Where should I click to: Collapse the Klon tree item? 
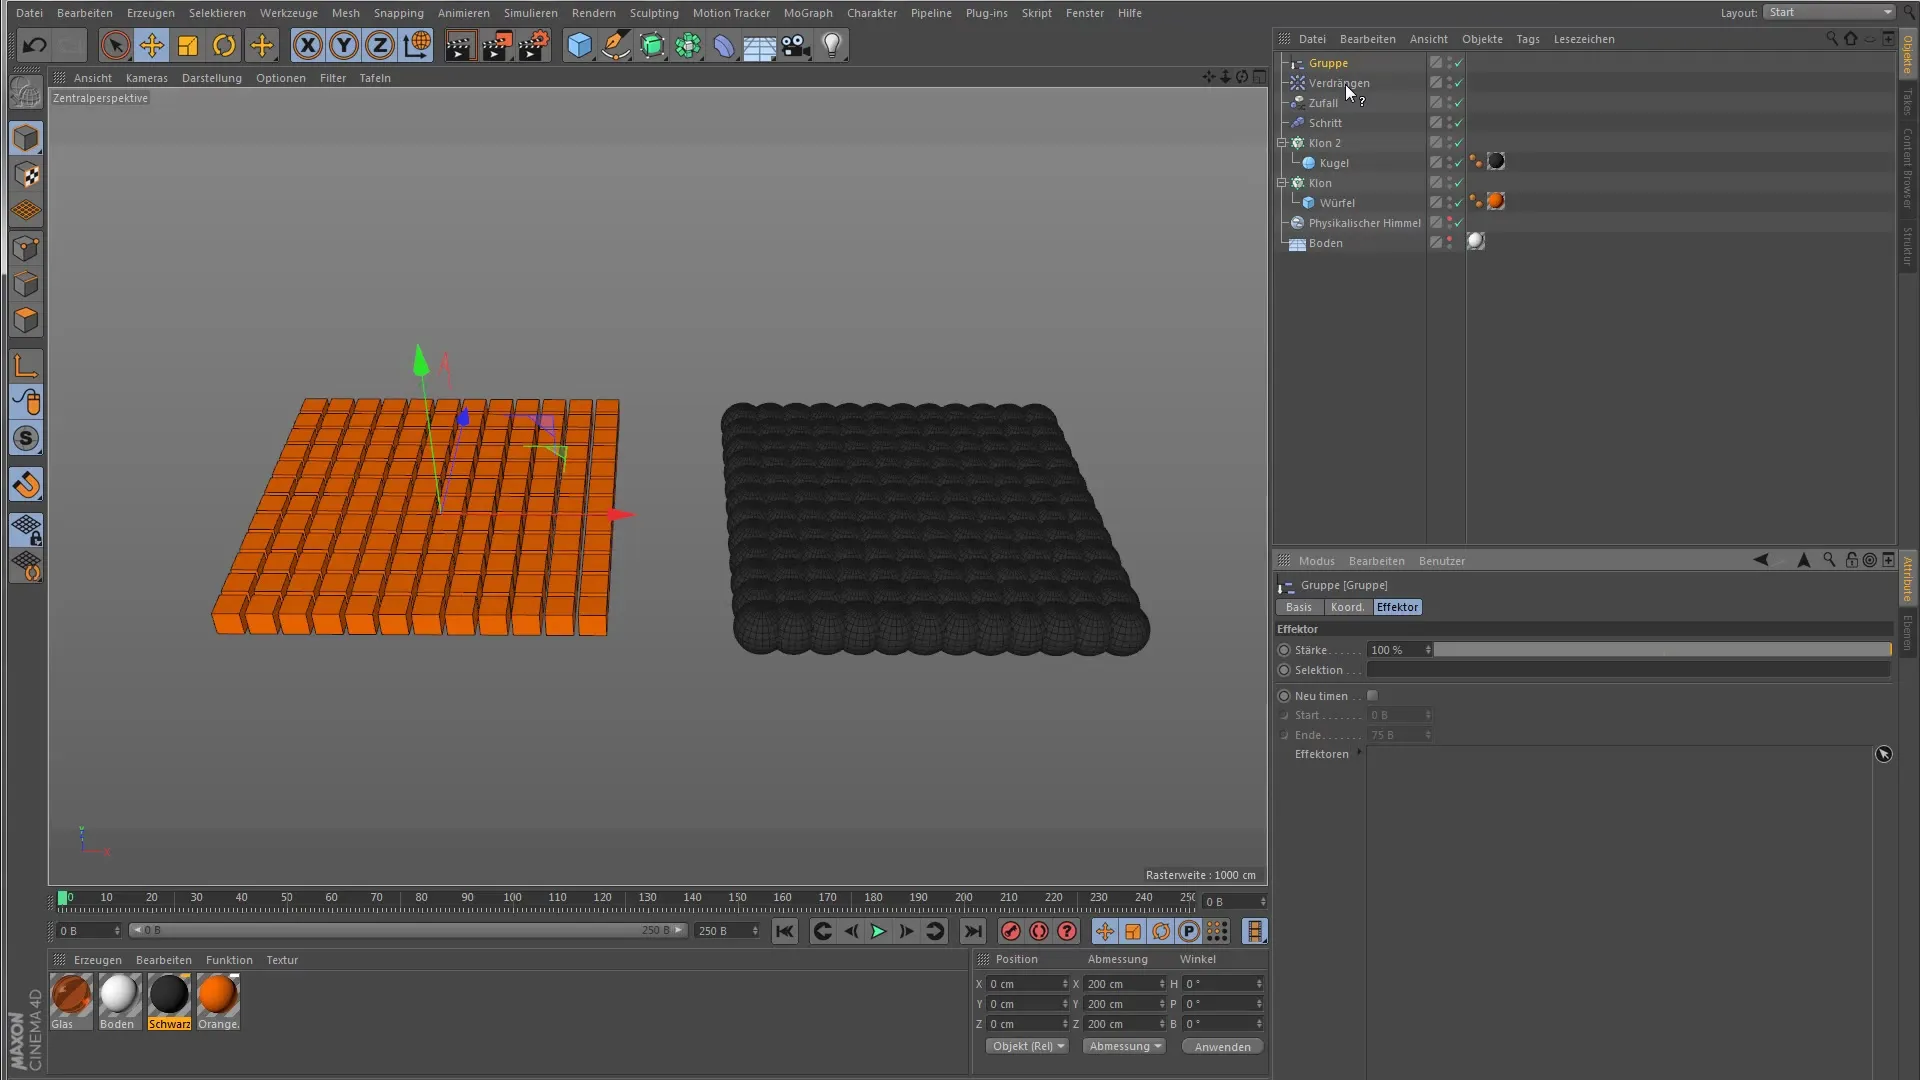coord(1282,183)
